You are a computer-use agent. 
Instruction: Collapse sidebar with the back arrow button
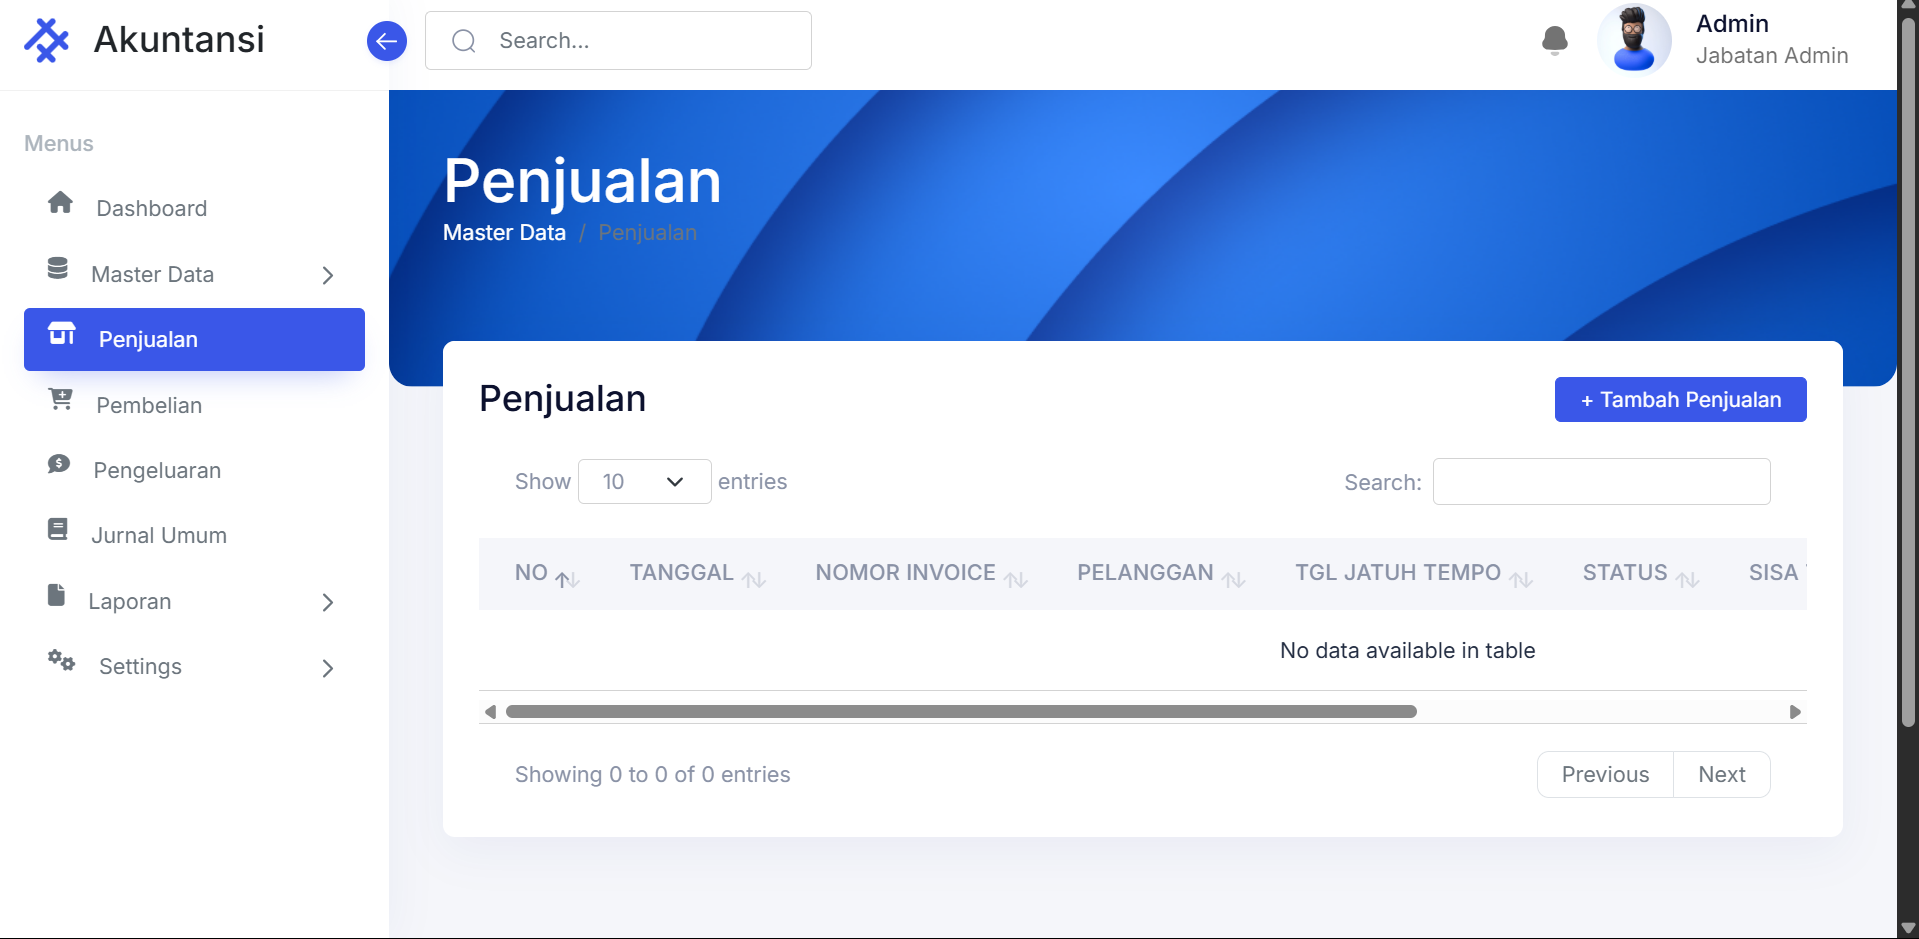(386, 41)
